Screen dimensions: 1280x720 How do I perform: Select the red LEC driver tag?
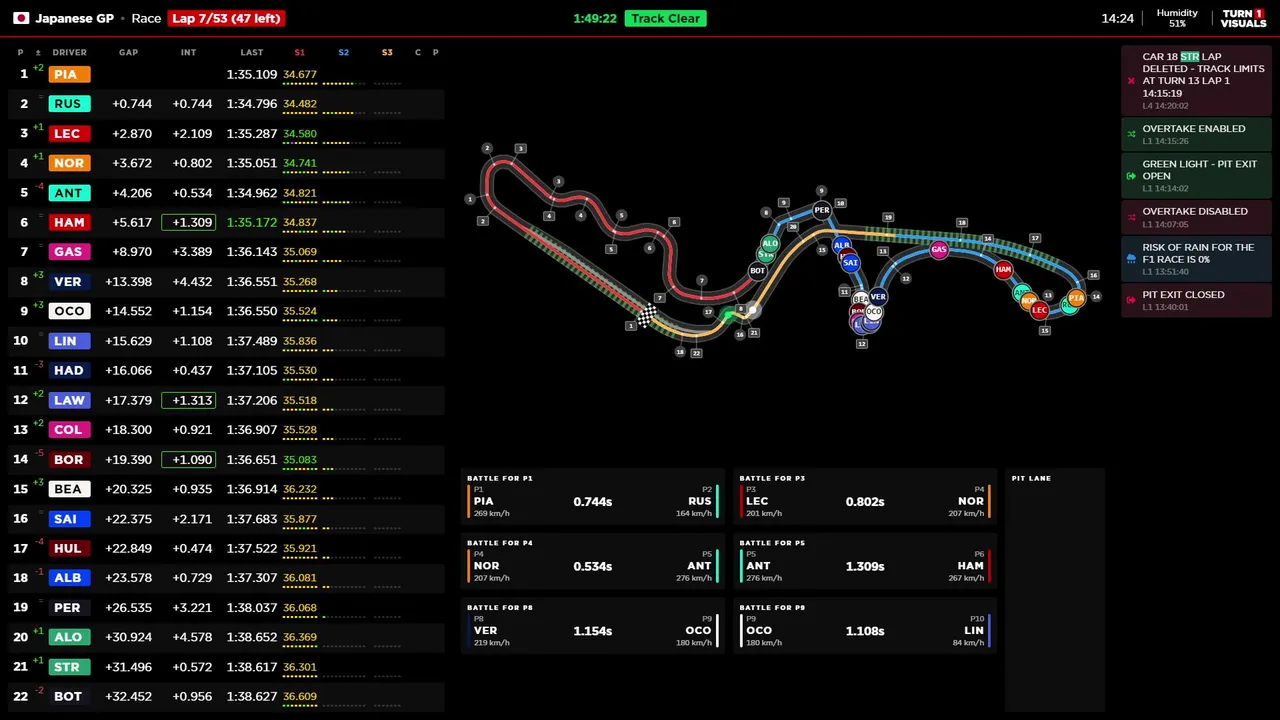69,133
